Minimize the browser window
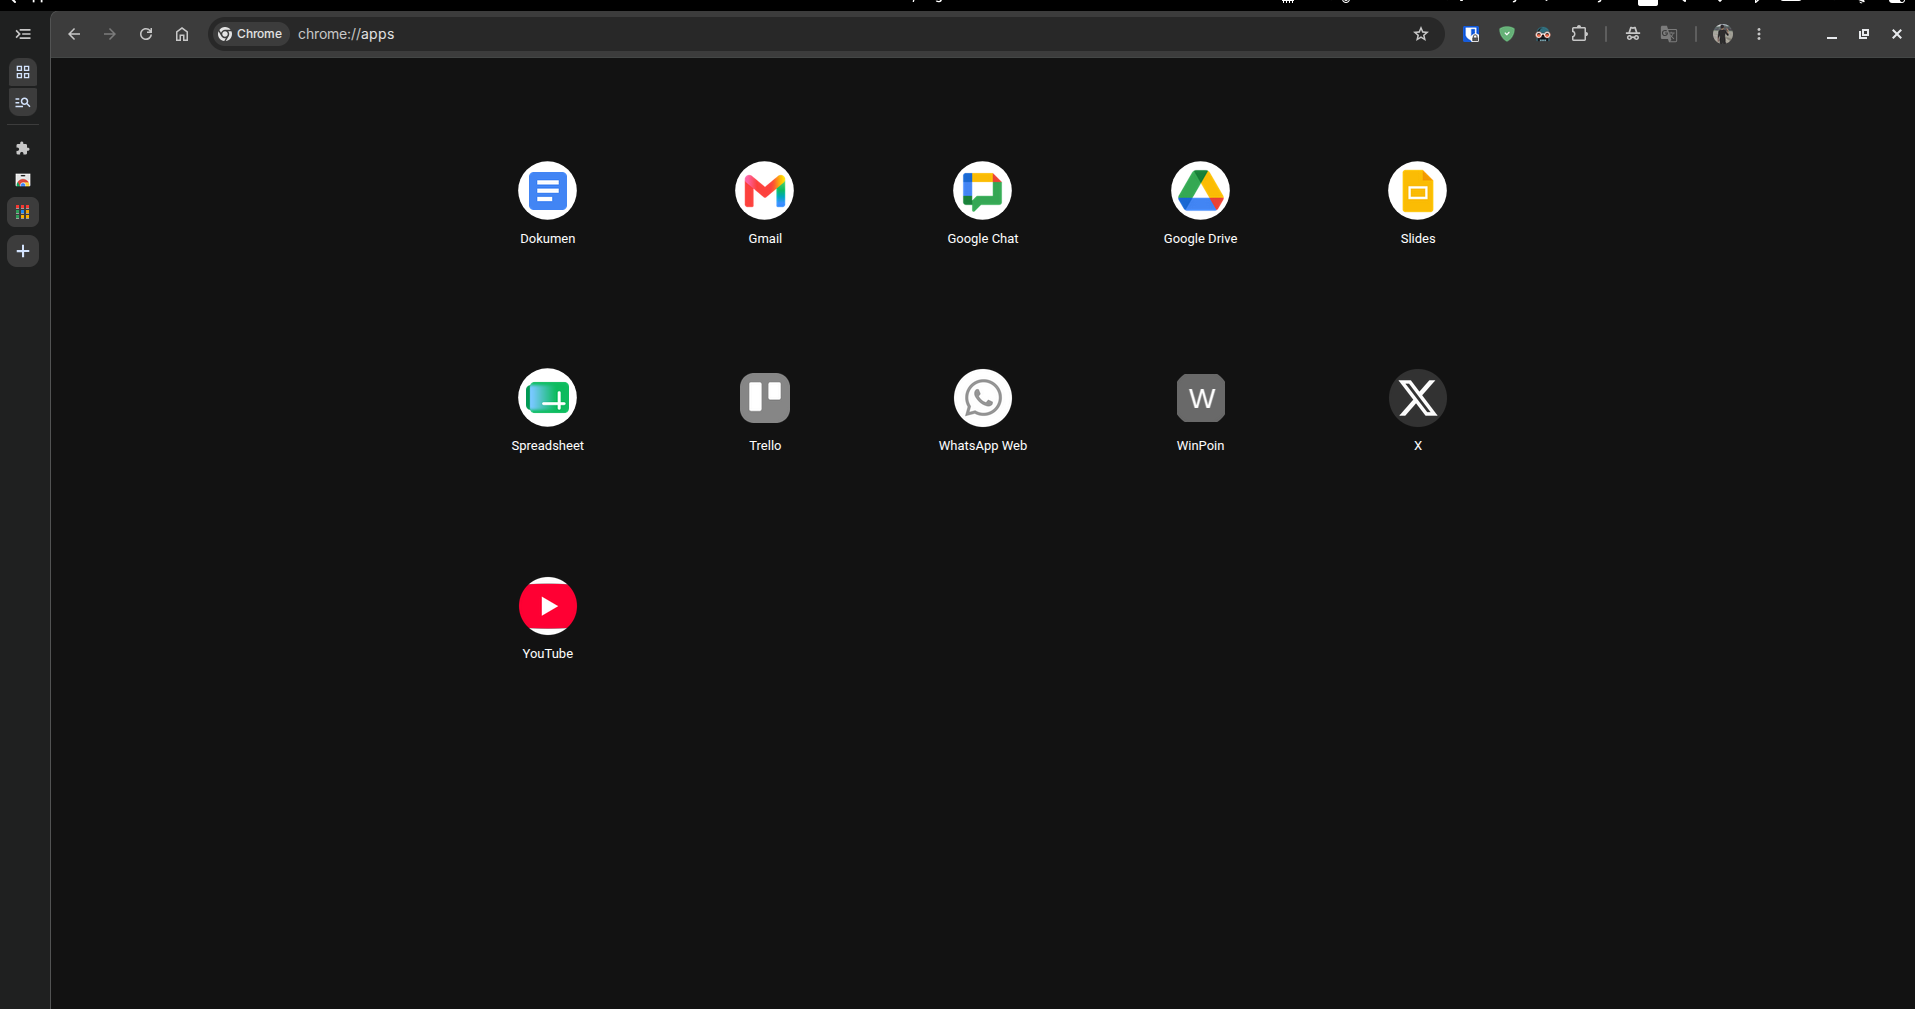1915x1009 pixels. pos(1832,34)
